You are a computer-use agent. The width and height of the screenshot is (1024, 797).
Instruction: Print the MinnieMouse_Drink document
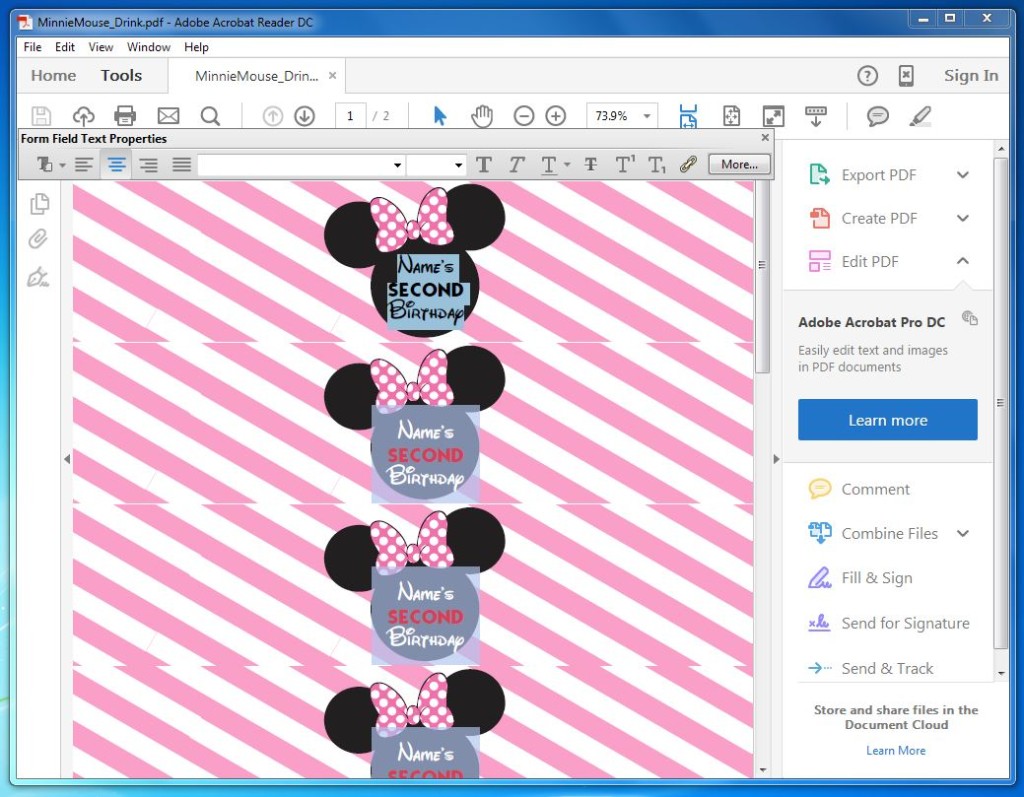[x=124, y=115]
